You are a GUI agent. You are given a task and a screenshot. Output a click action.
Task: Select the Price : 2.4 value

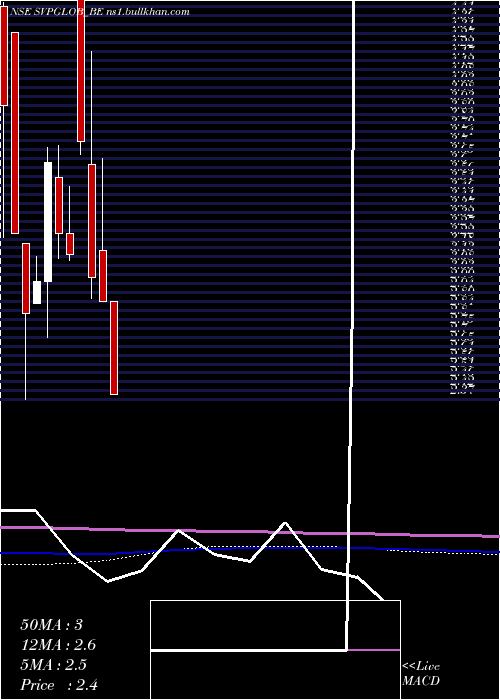[x=59, y=685]
